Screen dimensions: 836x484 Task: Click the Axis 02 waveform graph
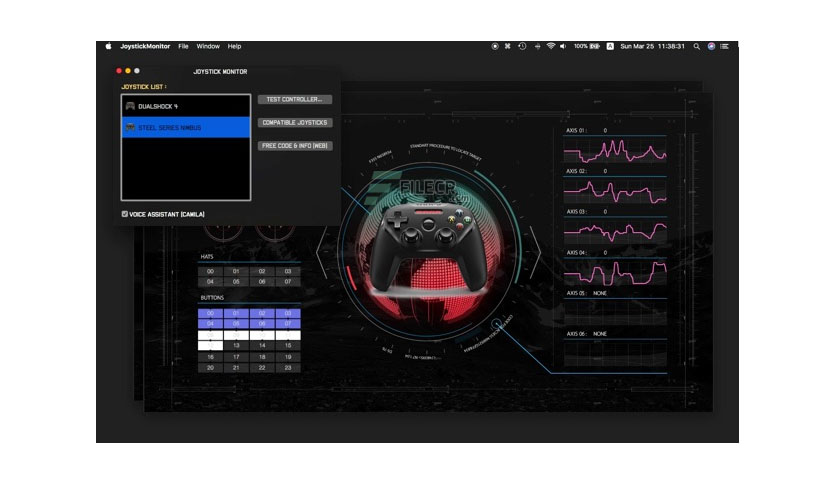[x=615, y=191]
